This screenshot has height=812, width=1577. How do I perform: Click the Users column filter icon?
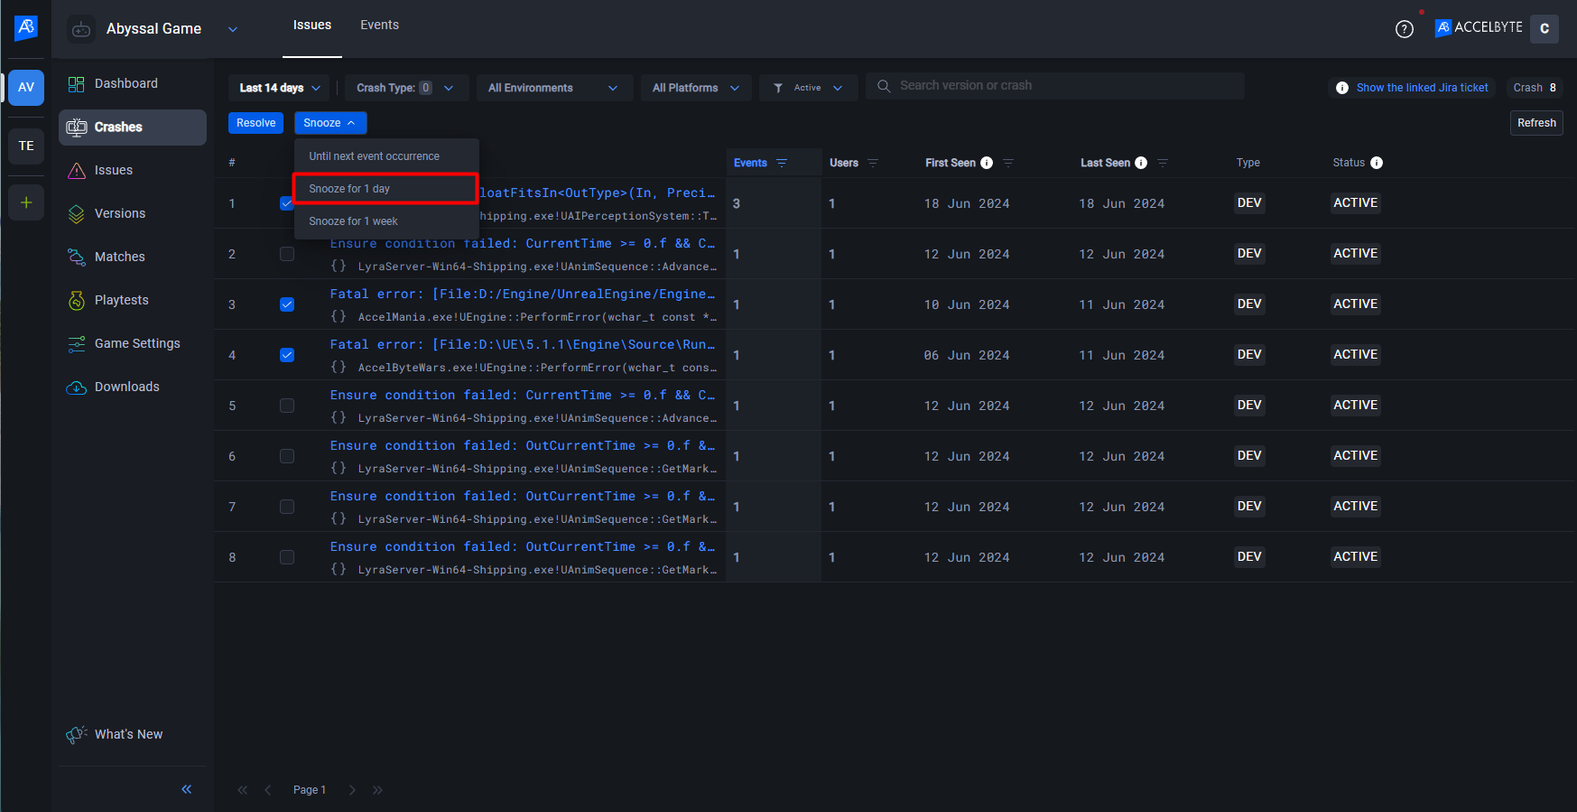point(873,163)
